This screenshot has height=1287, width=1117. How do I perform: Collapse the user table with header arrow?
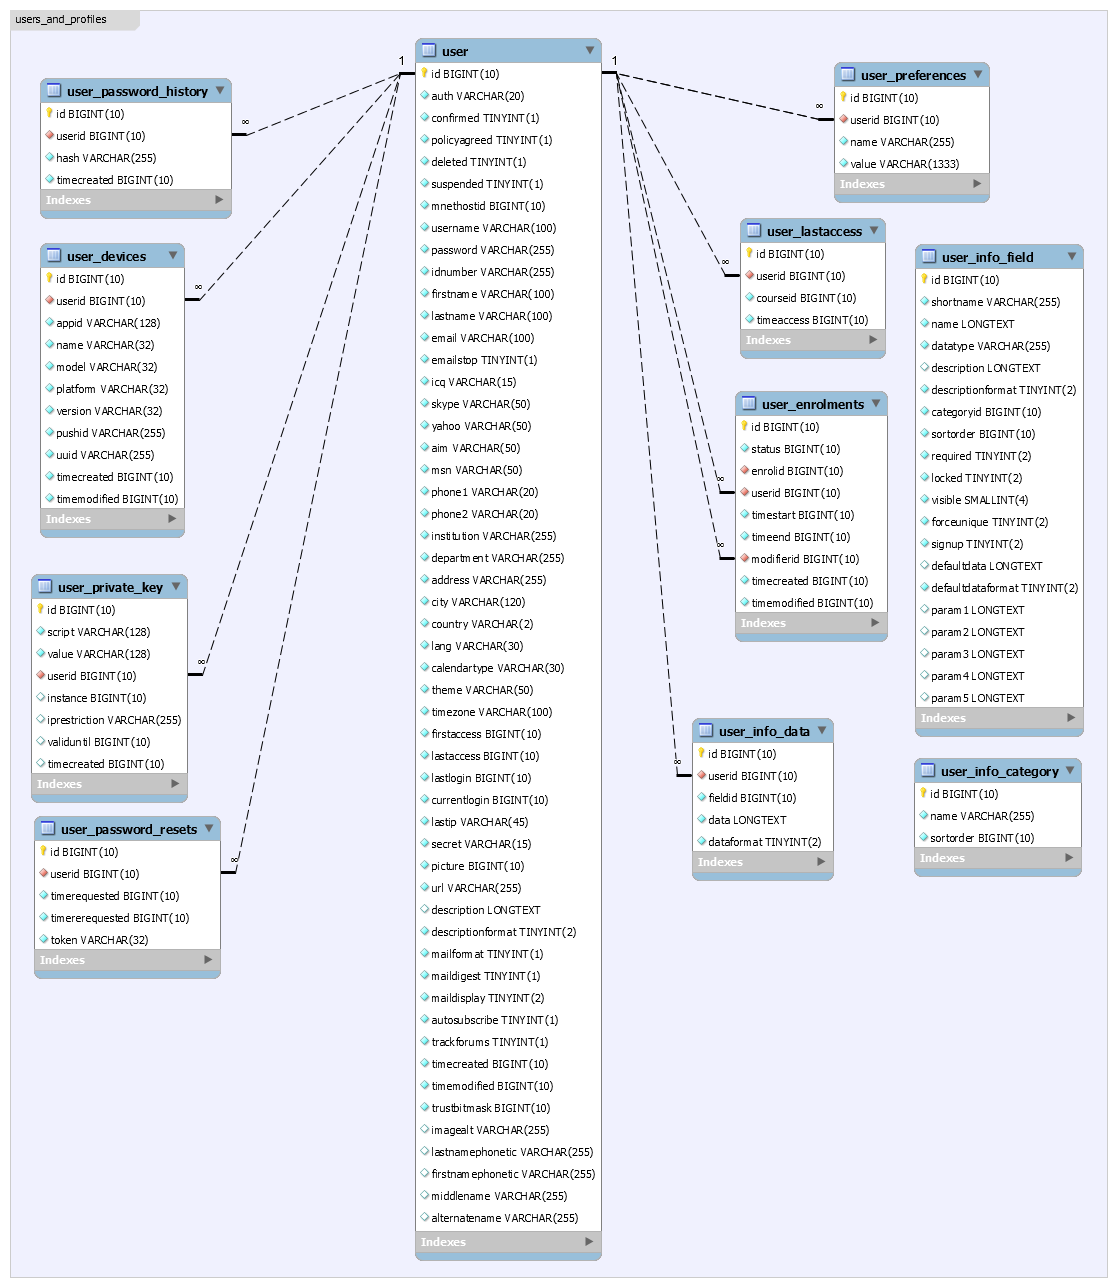tap(590, 50)
